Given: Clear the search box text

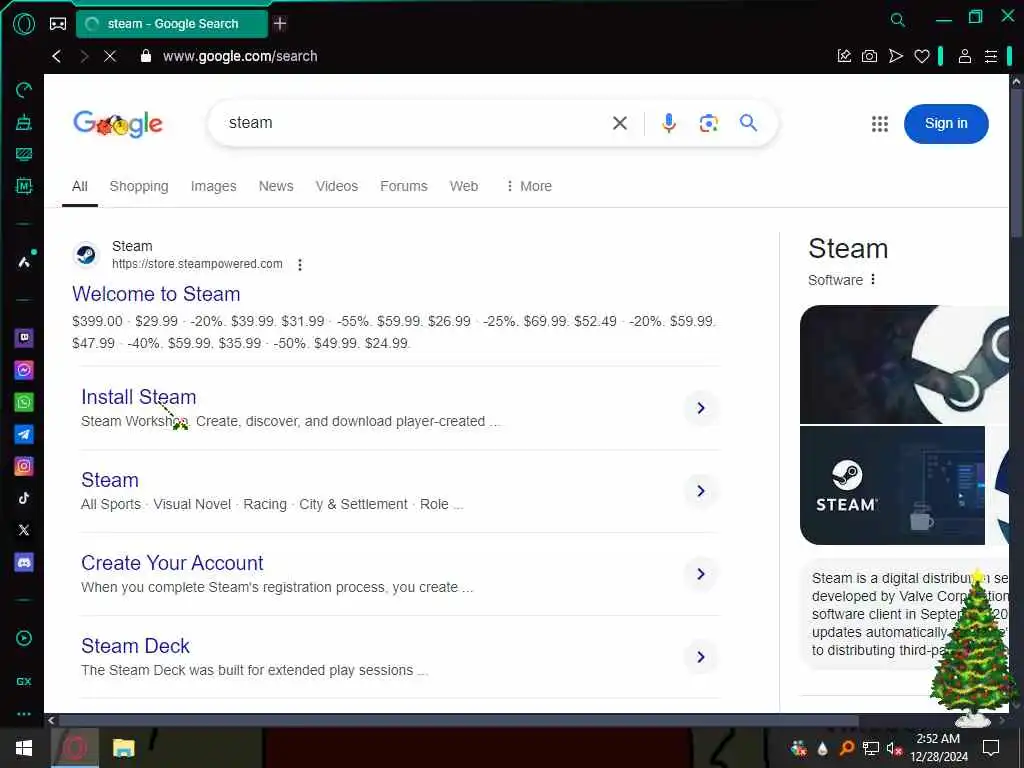Looking at the screenshot, I should pos(620,123).
